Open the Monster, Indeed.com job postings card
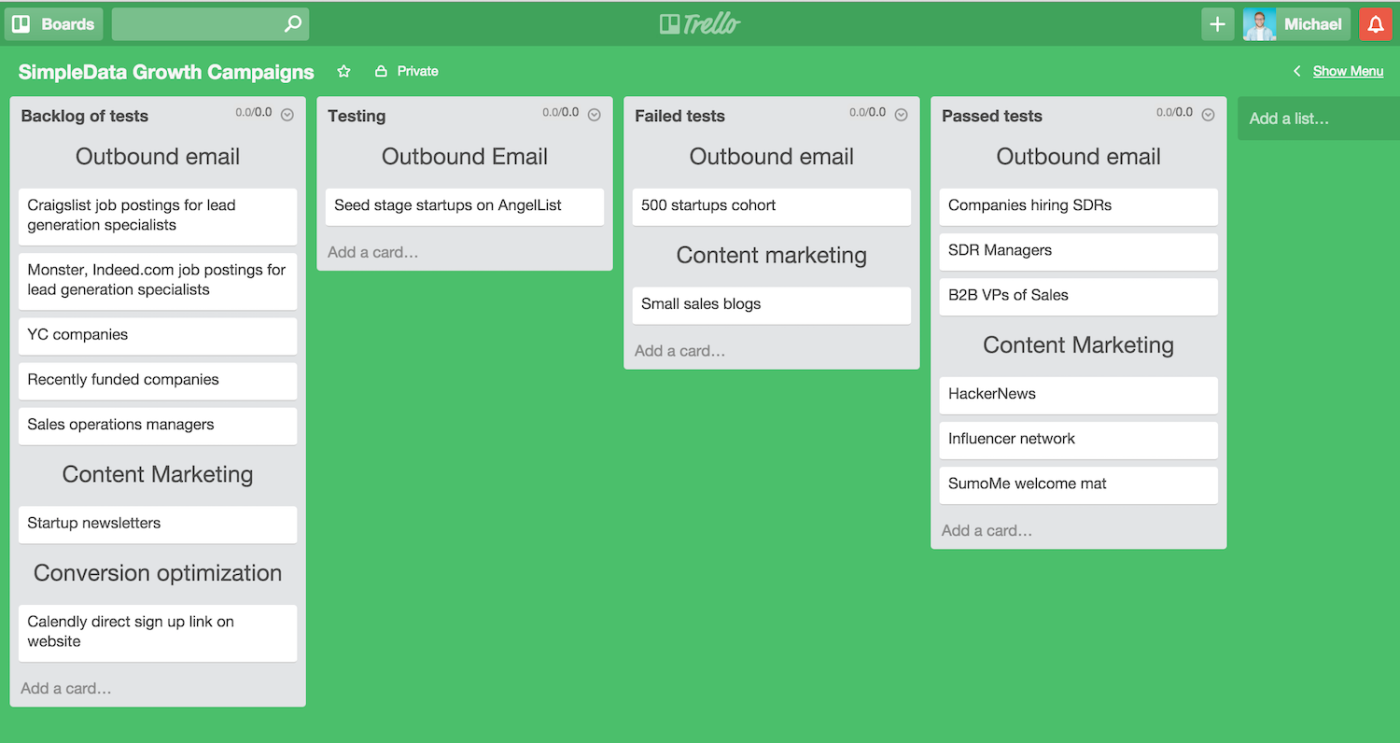Image resolution: width=1400 pixels, height=743 pixels. tap(158, 281)
